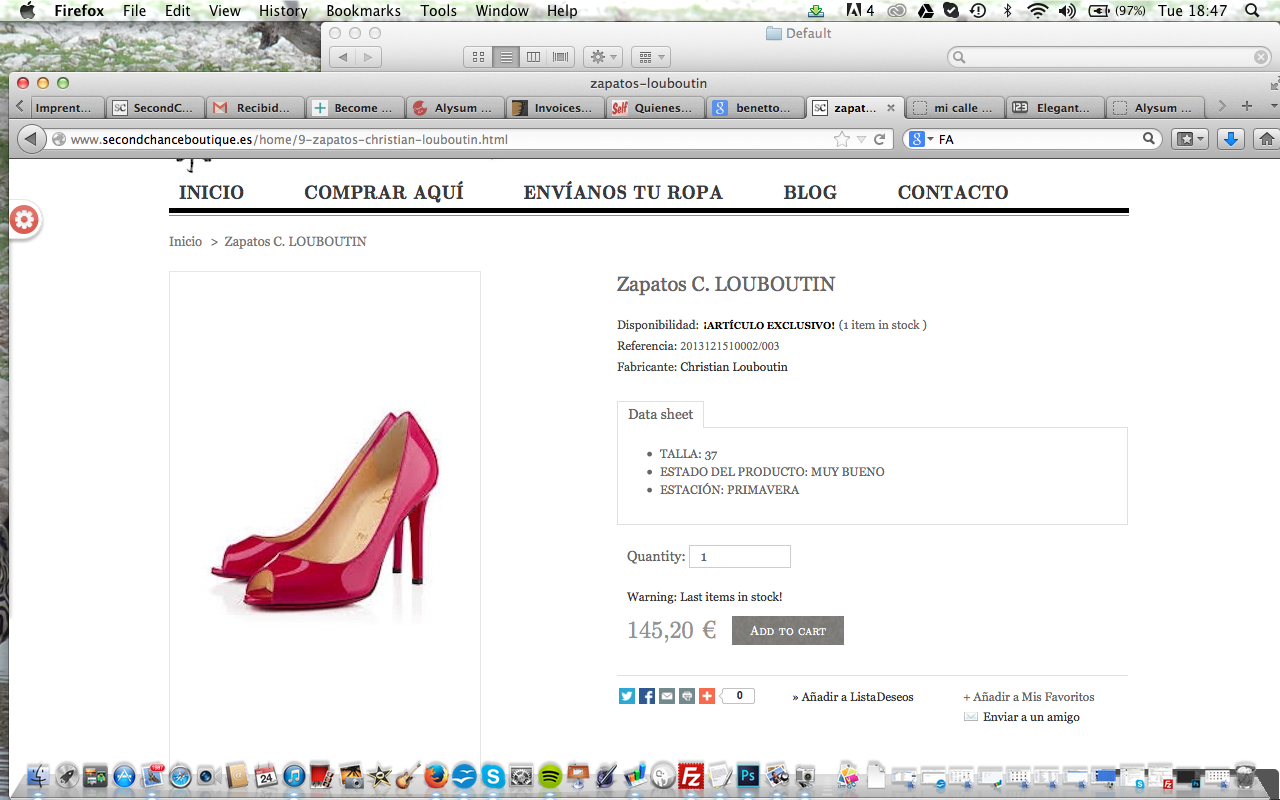Go back with Firefox's back arrow button

(x=32, y=139)
